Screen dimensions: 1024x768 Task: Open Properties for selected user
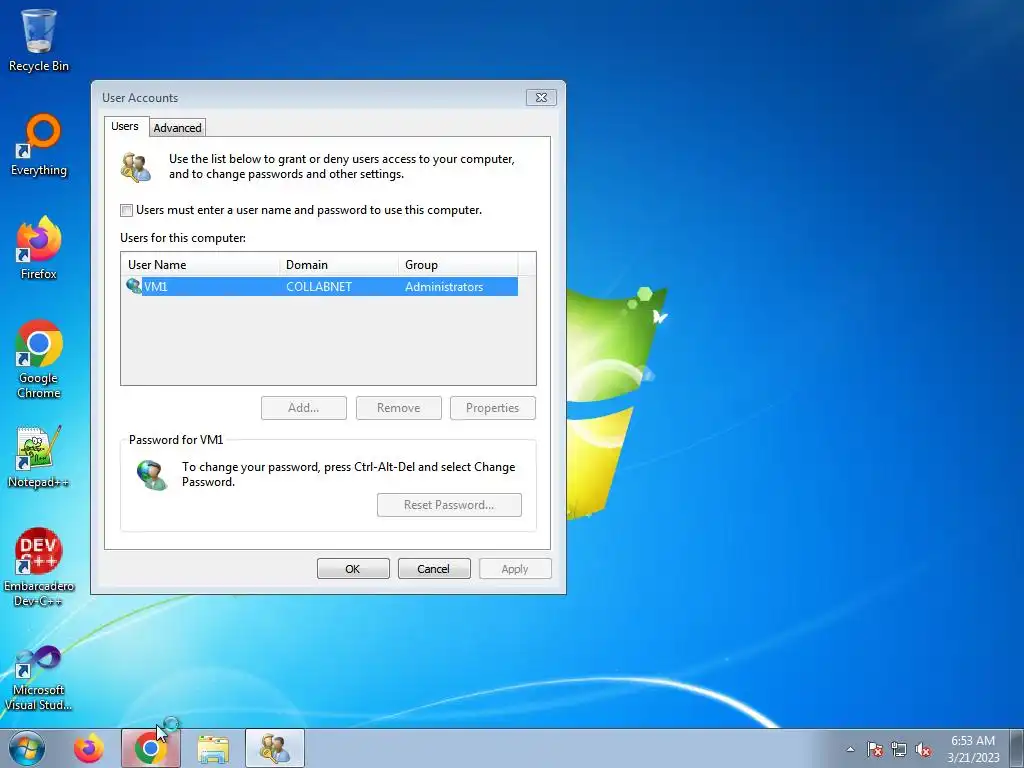[492, 408]
